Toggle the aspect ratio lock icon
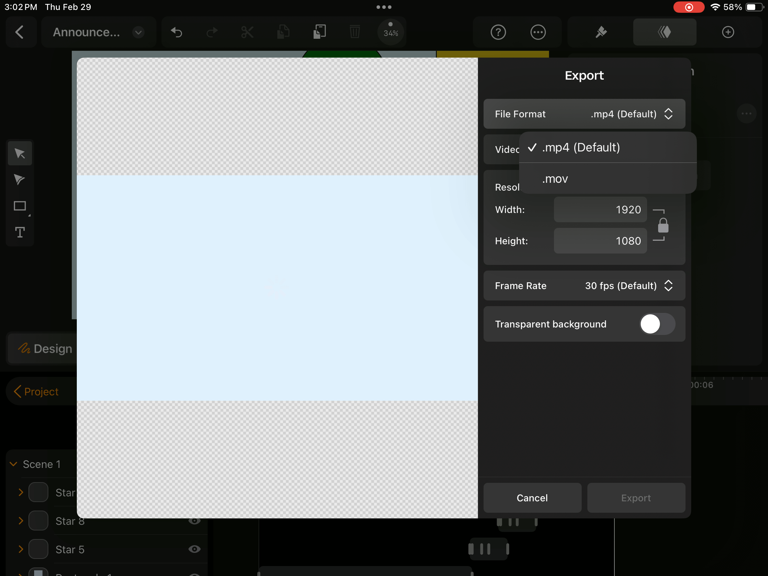Viewport: 768px width, 576px height. click(663, 225)
